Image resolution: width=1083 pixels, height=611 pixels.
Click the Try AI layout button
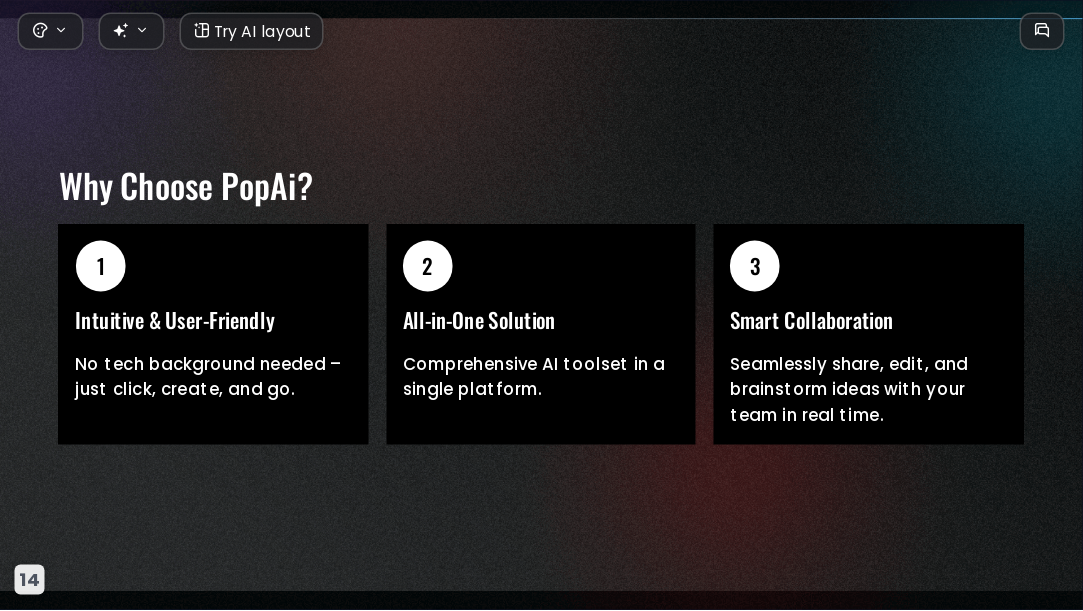[251, 31]
